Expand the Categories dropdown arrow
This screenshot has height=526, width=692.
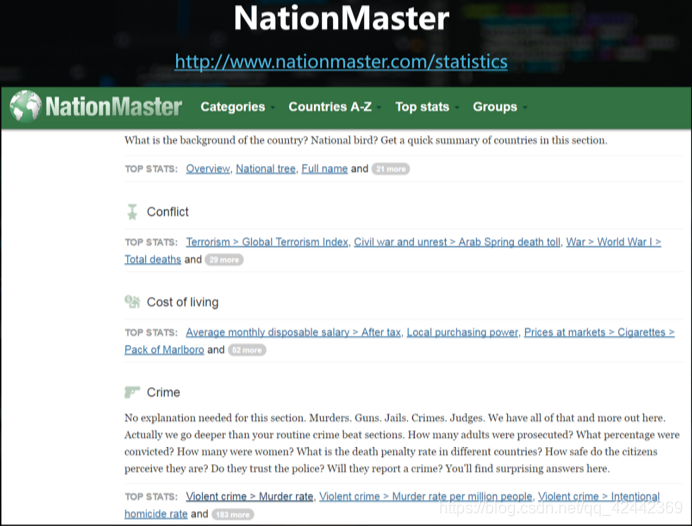tap(273, 108)
